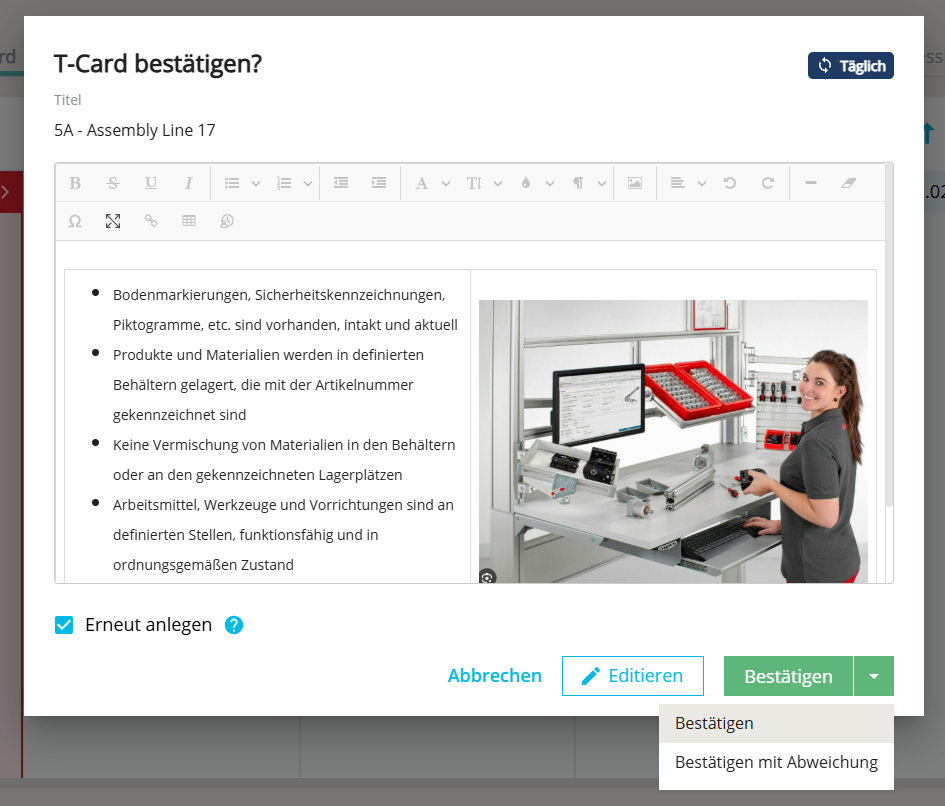Insert a table into the editor
Viewport: 945px width, 806px height.
[x=189, y=221]
